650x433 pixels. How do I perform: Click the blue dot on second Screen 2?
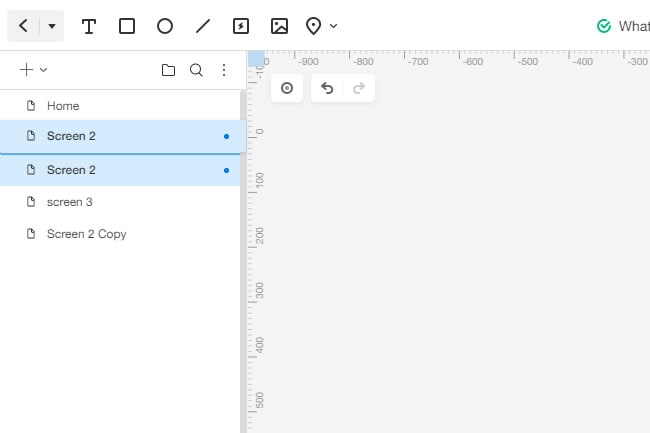click(226, 170)
